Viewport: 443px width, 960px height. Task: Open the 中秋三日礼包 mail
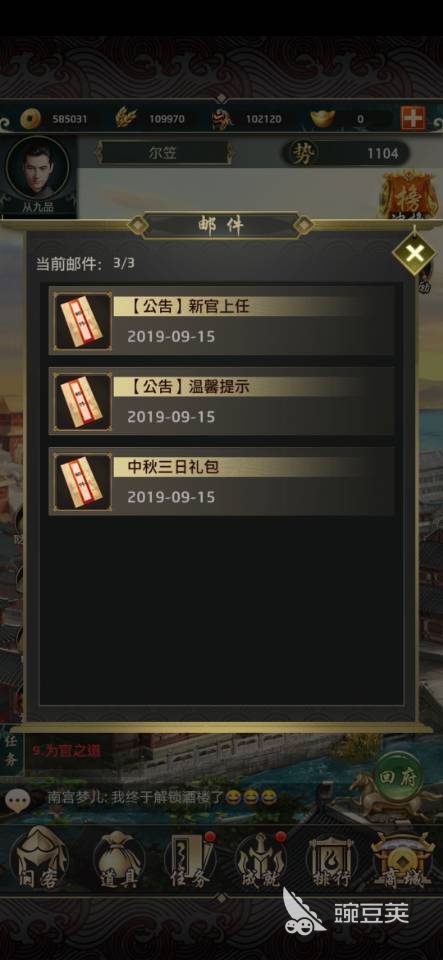point(222,481)
